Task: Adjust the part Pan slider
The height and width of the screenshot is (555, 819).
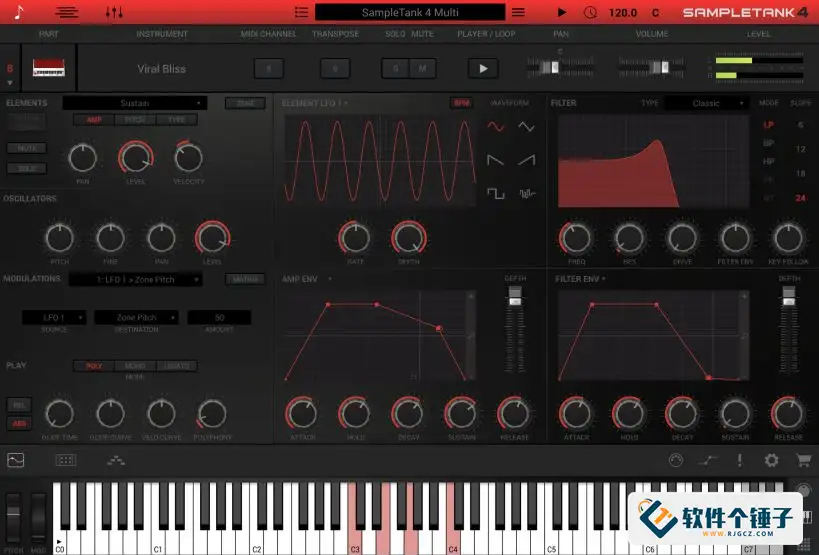Action: coord(560,68)
